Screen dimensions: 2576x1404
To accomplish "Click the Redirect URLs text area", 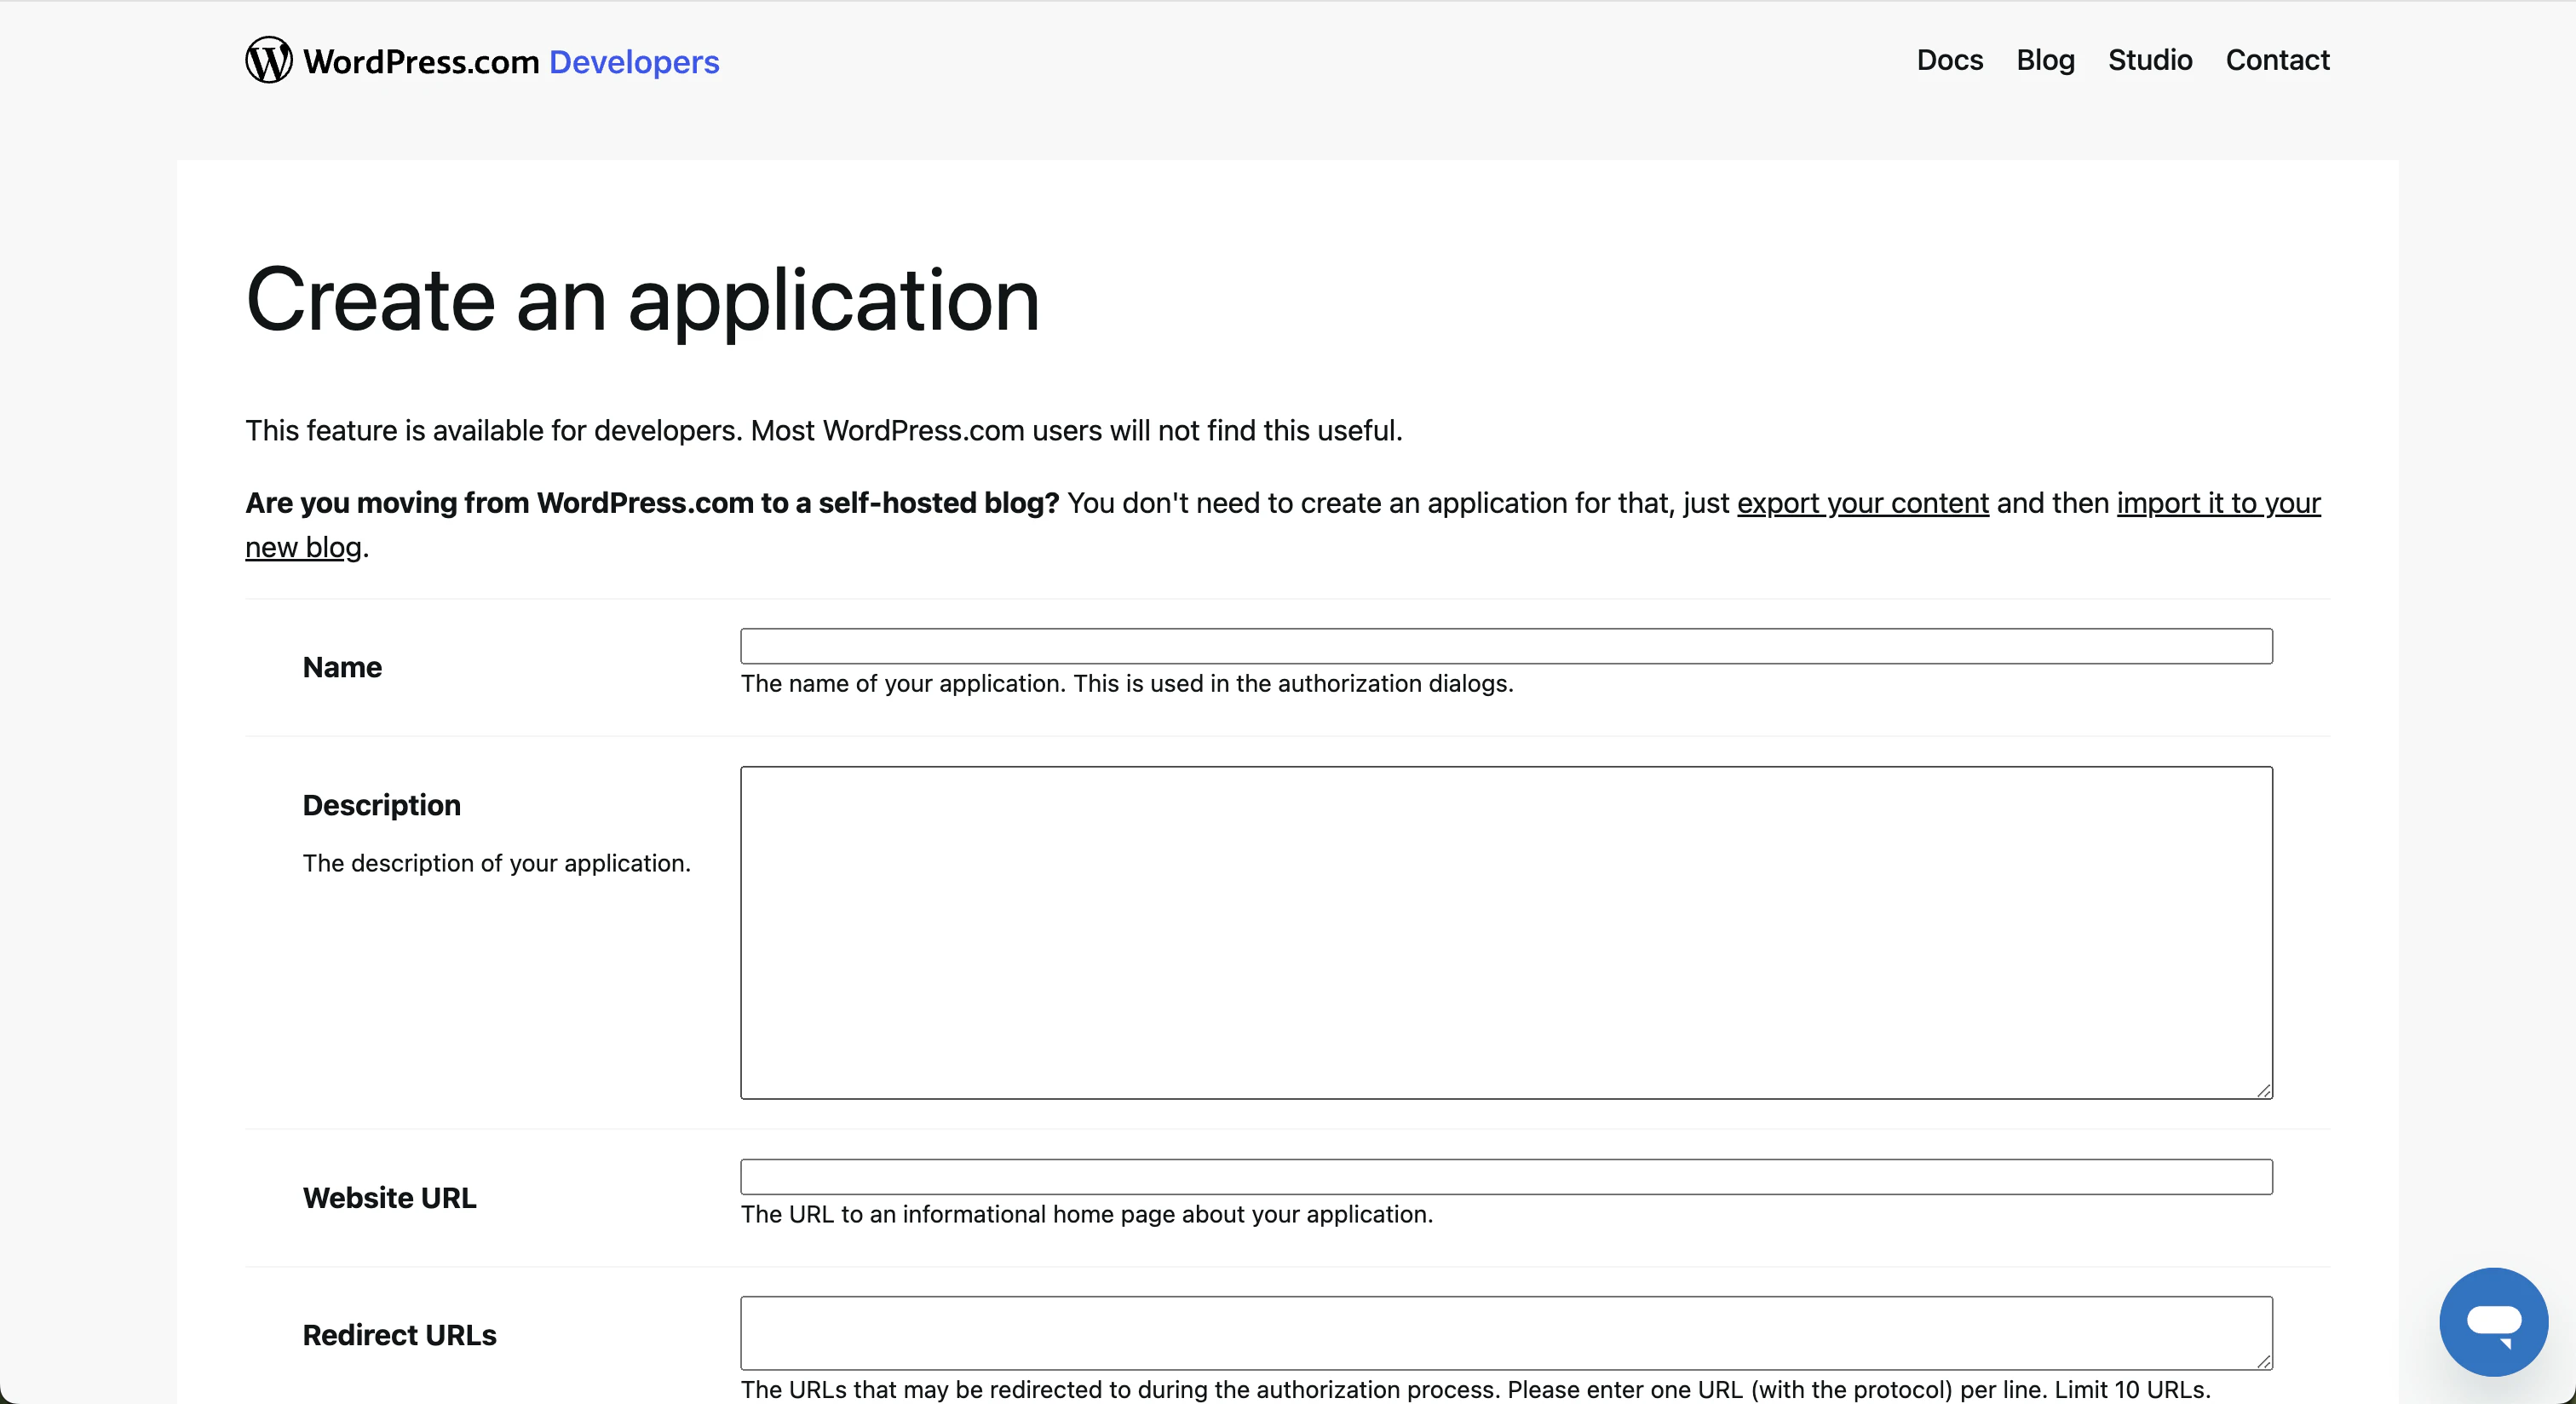I will pos(1506,1332).
